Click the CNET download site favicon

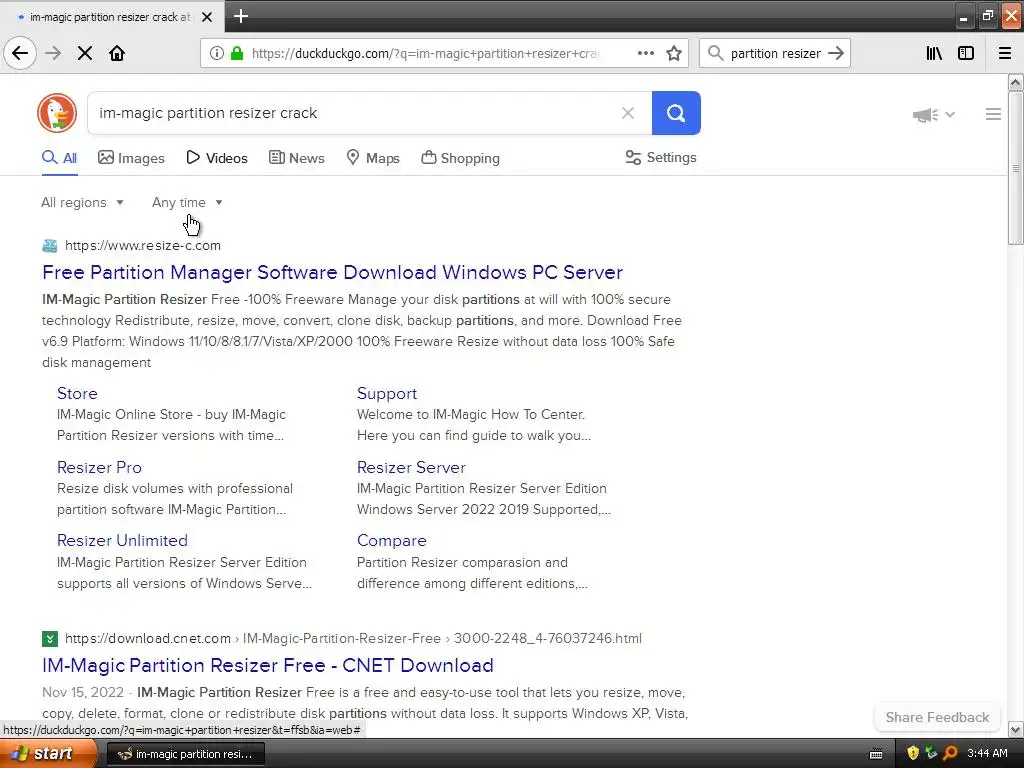[50, 639]
